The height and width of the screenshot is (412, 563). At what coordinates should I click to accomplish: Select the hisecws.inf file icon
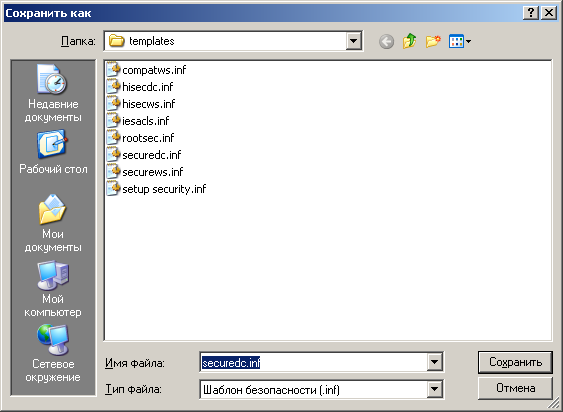(113, 103)
